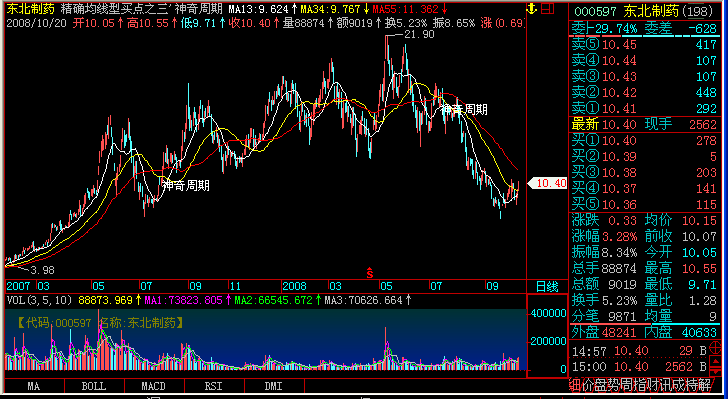Click the 400000 volume axis label

549,313
